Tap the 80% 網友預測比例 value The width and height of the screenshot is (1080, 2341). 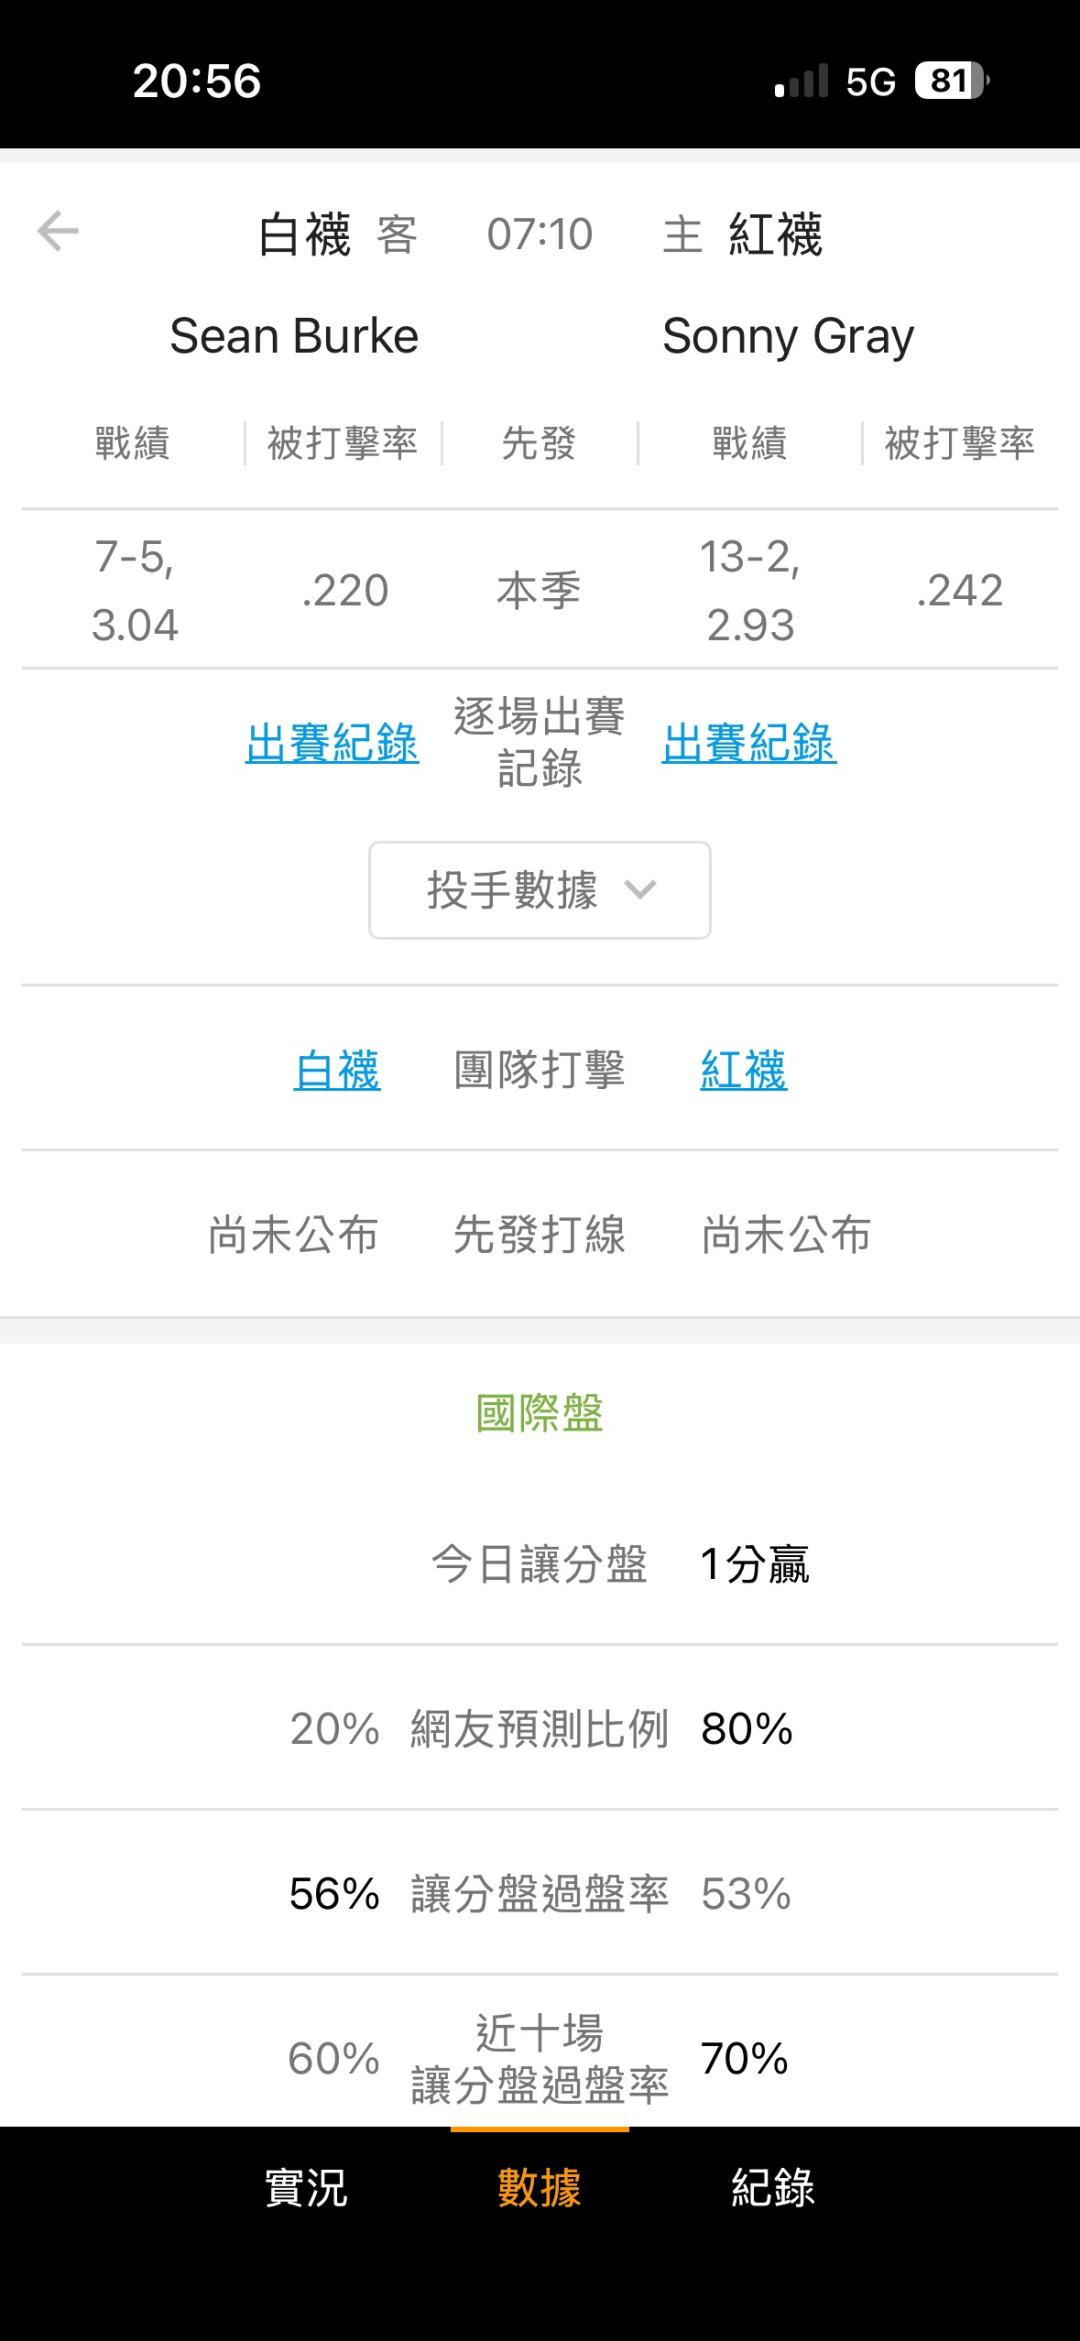[x=747, y=1729]
